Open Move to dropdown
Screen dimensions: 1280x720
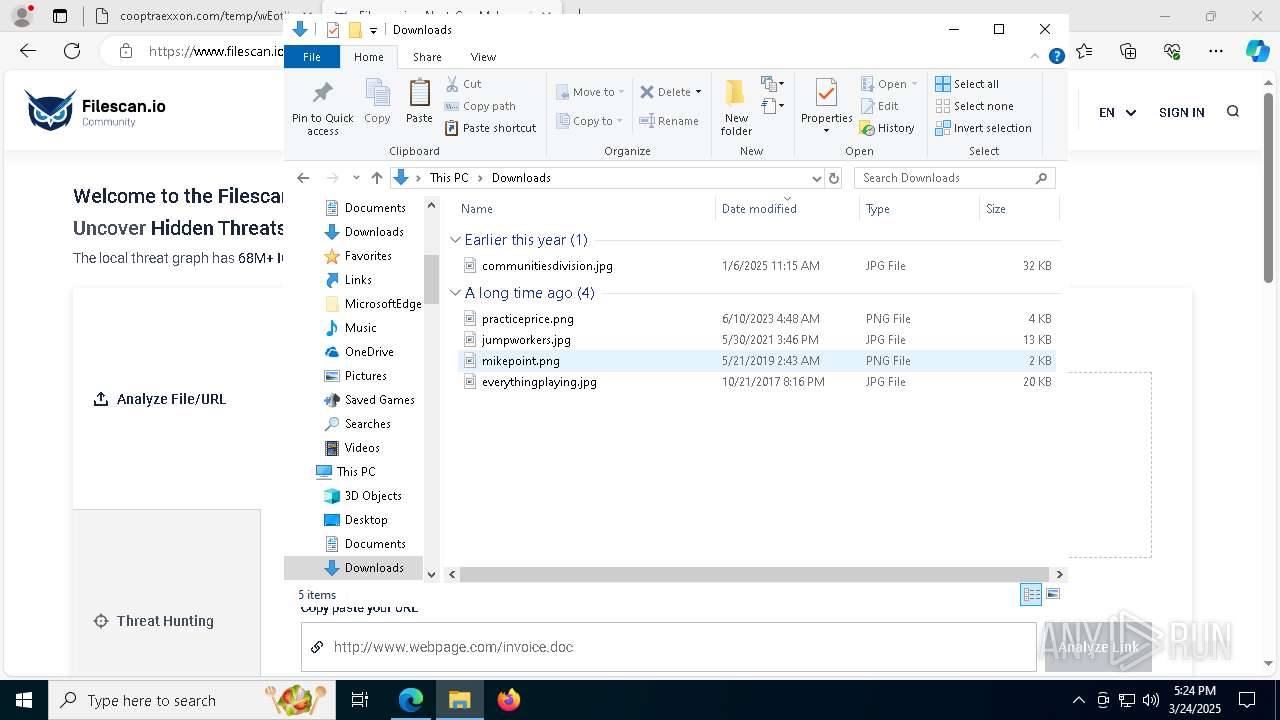(x=590, y=92)
